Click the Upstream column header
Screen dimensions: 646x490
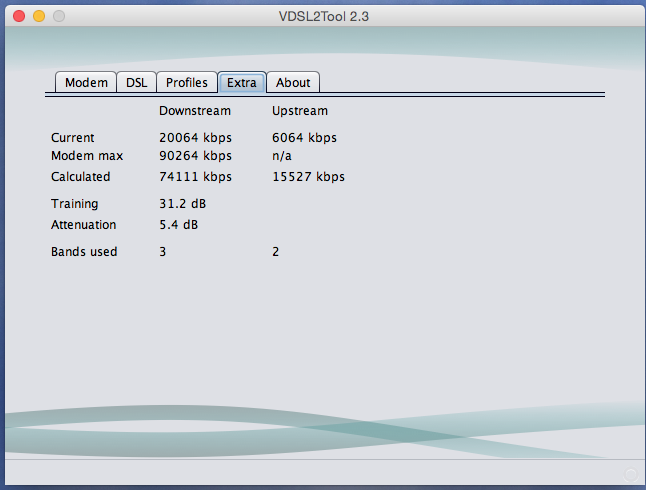[x=300, y=111]
